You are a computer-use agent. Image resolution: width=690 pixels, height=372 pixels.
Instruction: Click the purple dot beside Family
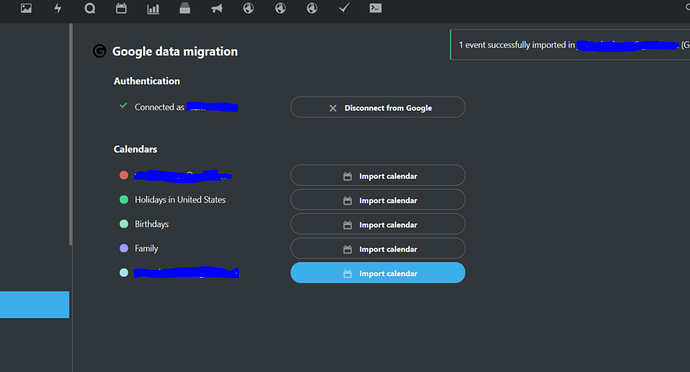(124, 248)
